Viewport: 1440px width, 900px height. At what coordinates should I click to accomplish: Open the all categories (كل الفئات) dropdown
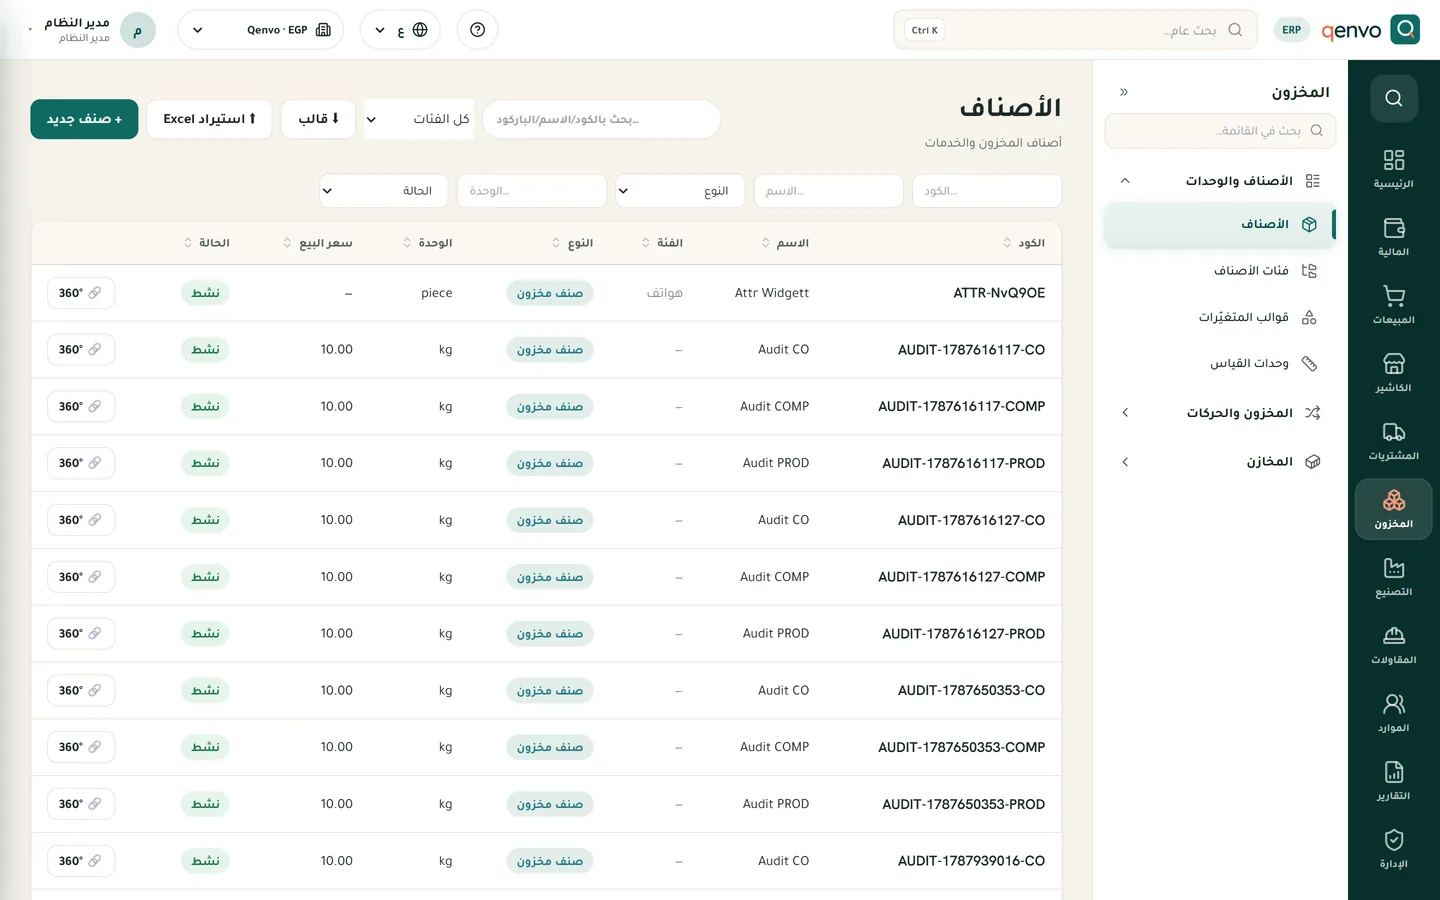(418, 119)
